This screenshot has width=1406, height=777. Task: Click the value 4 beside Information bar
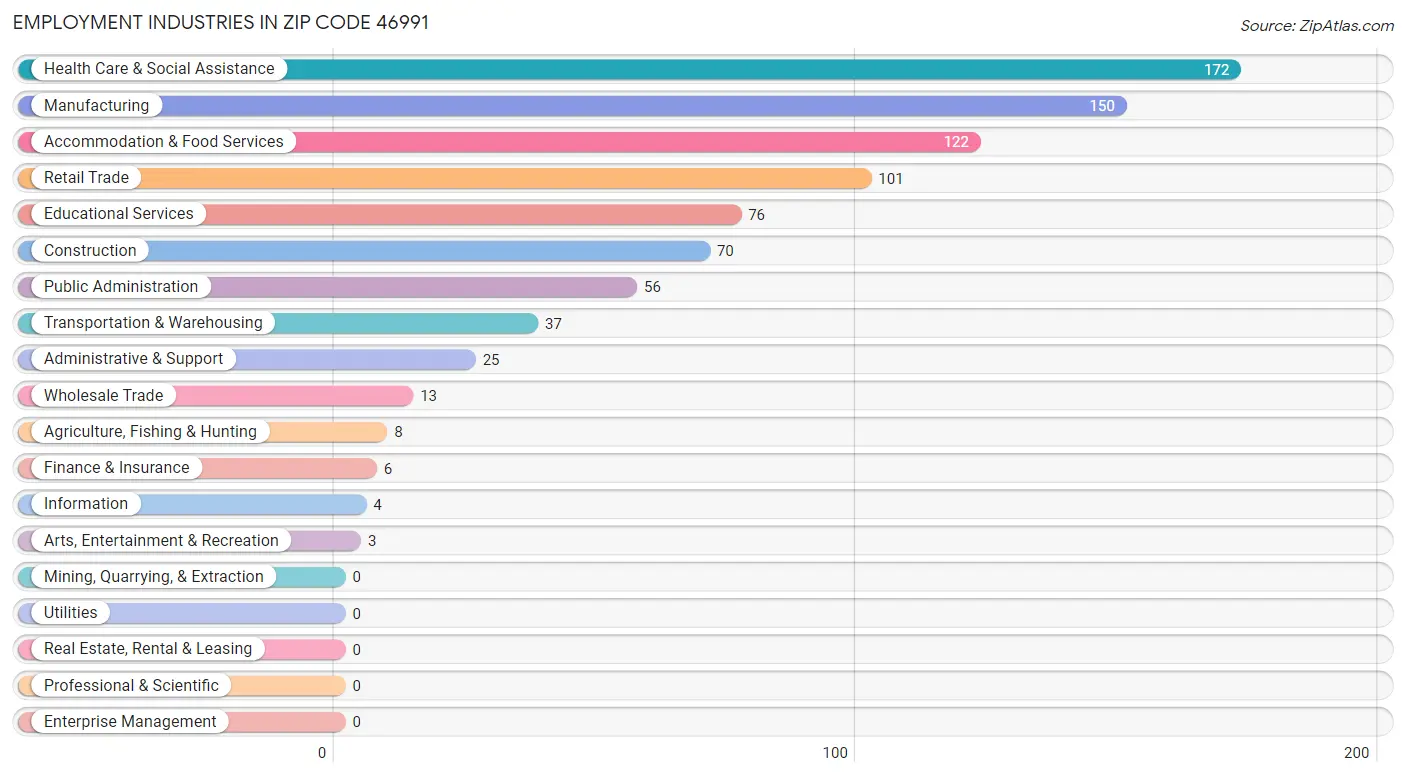[x=377, y=504]
